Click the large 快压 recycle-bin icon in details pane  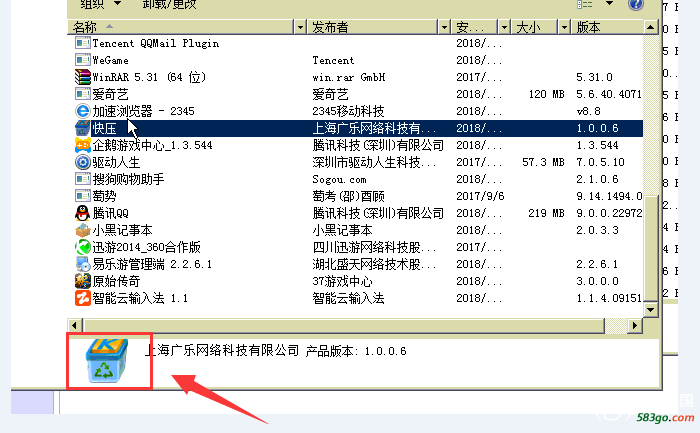point(107,361)
